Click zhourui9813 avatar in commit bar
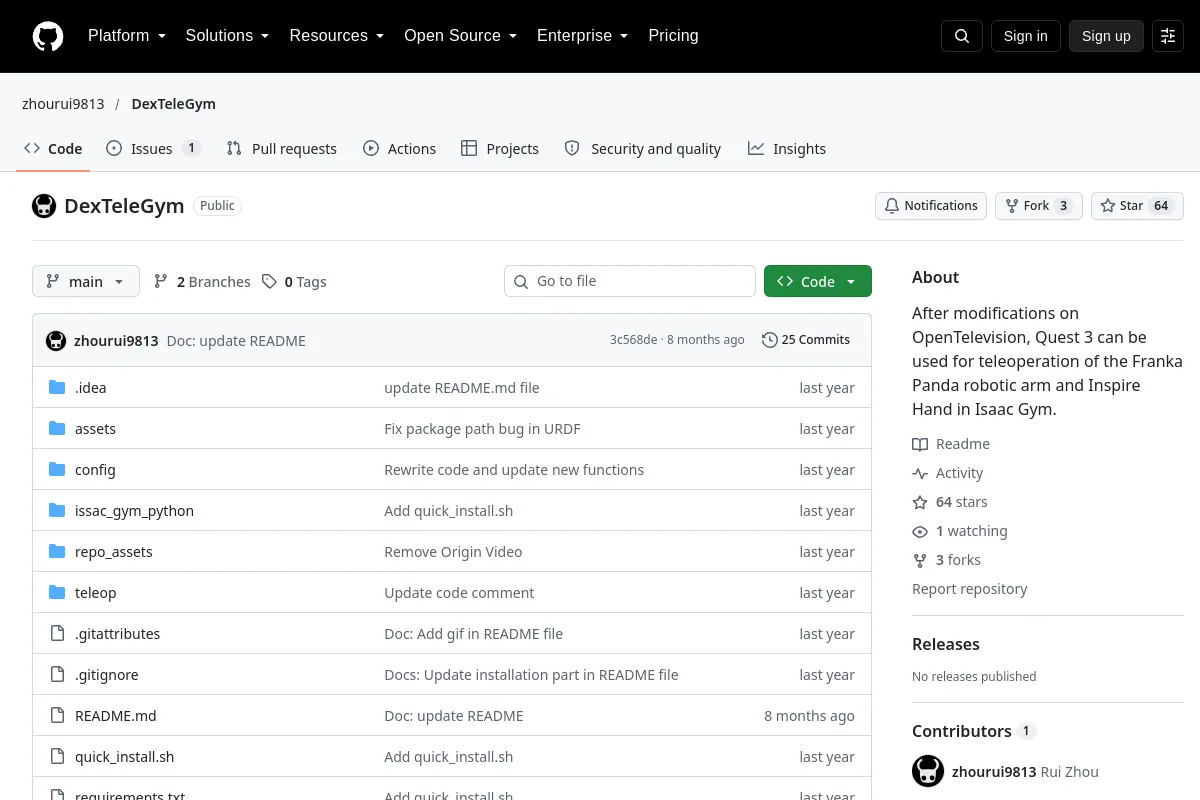This screenshot has height=800, width=1200. coord(56,341)
